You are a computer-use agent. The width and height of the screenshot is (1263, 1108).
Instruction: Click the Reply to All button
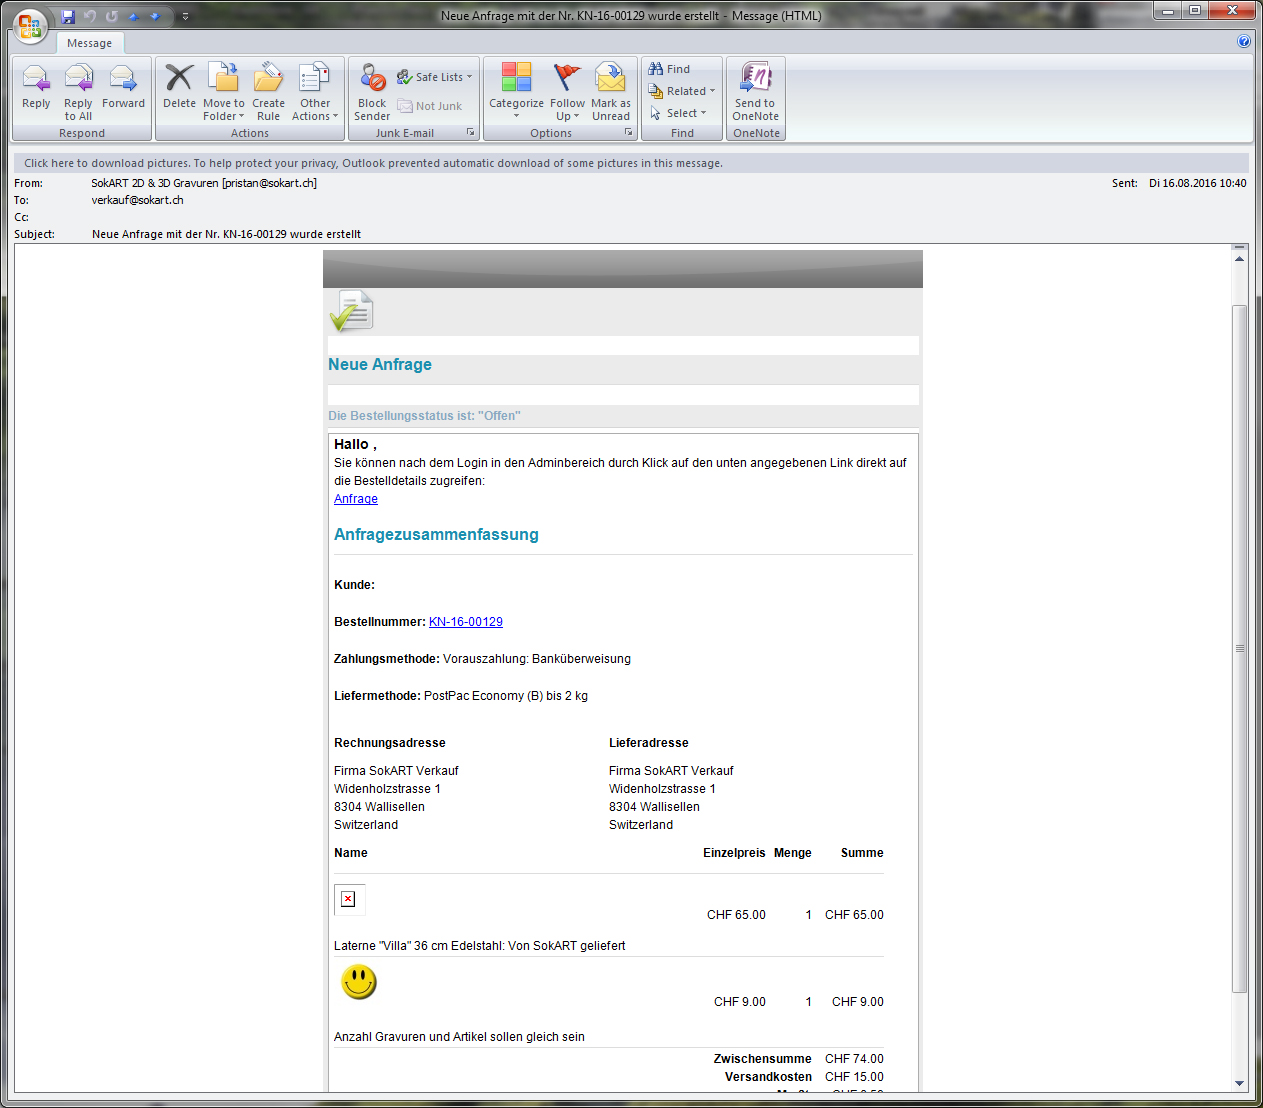tap(78, 90)
